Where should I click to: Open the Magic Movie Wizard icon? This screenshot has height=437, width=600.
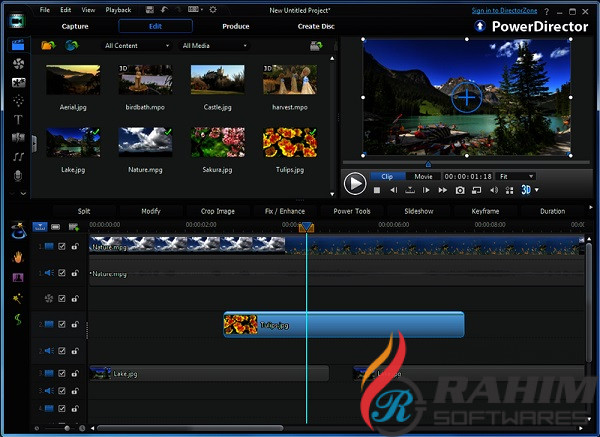pyautogui.click(x=18, y=230)
